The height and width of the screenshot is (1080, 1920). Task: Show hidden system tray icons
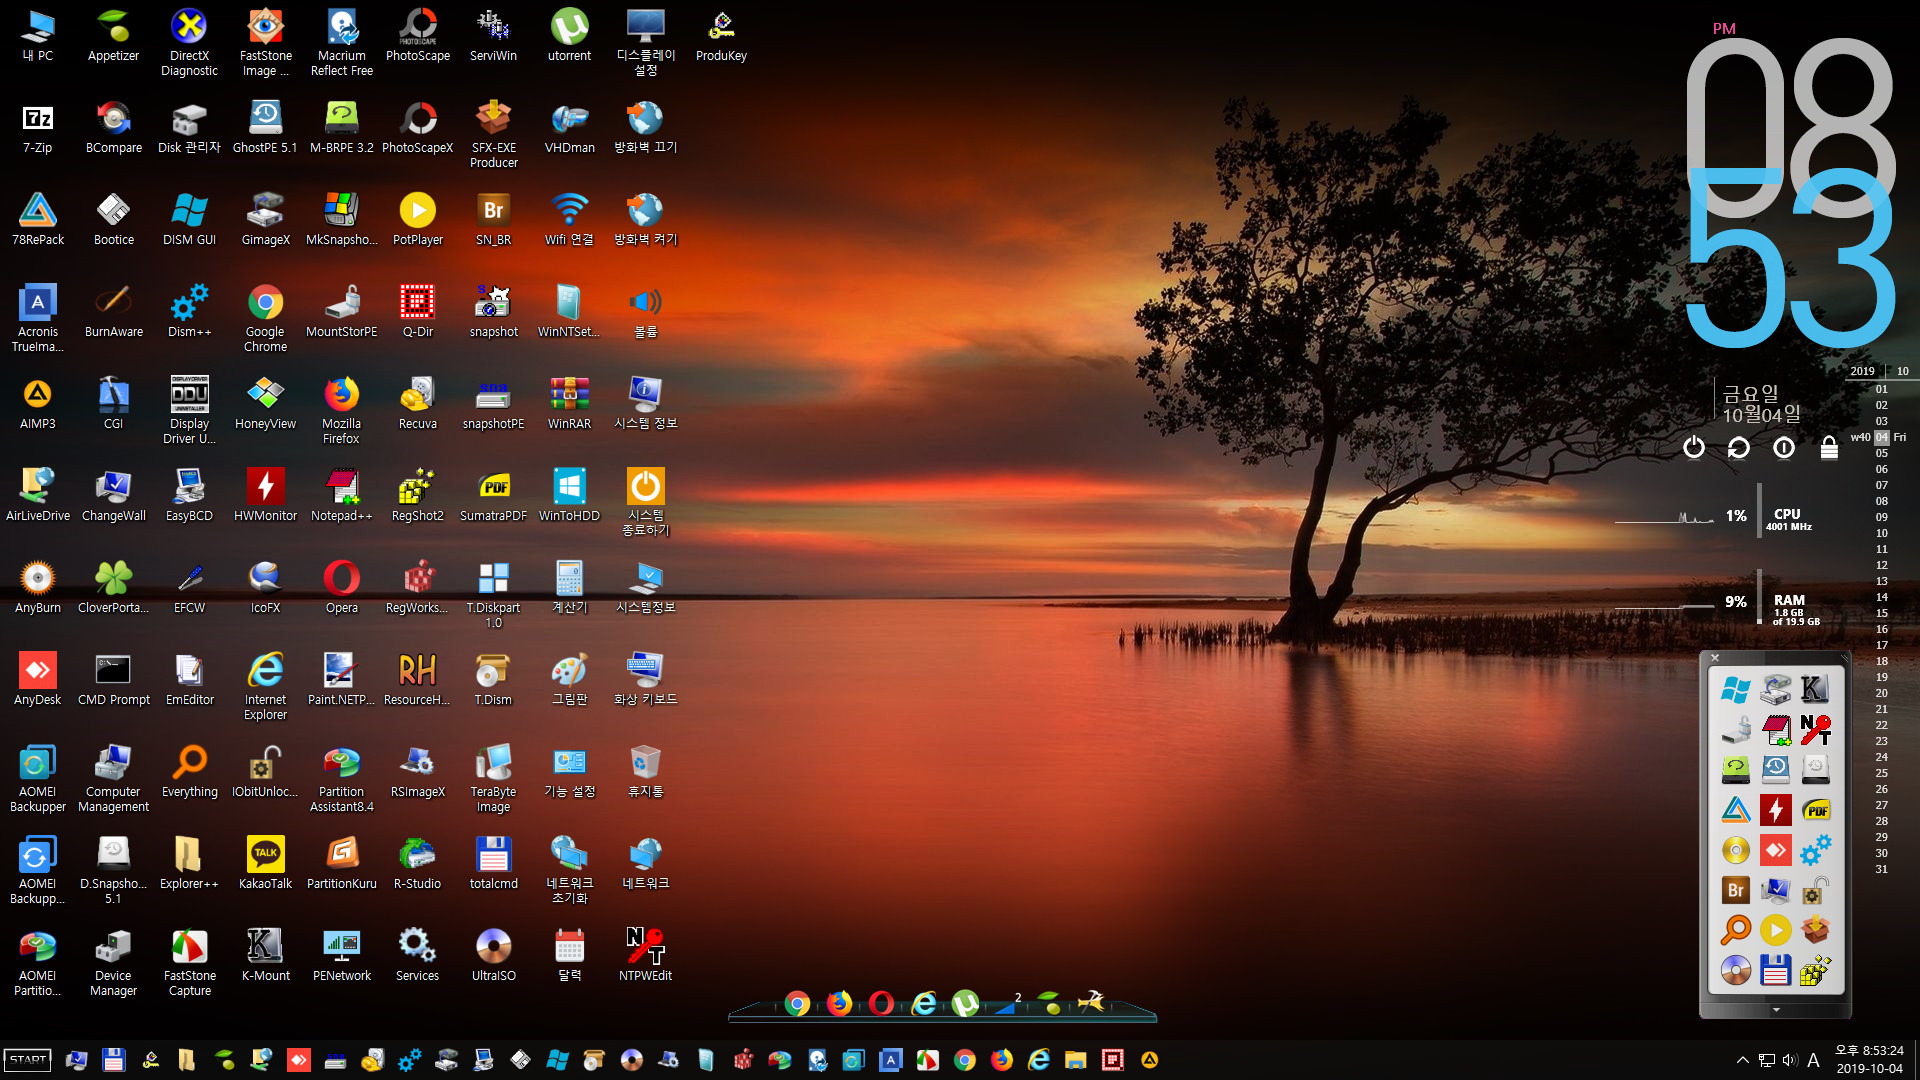pyautogui.click(x=1743, y=1060)
